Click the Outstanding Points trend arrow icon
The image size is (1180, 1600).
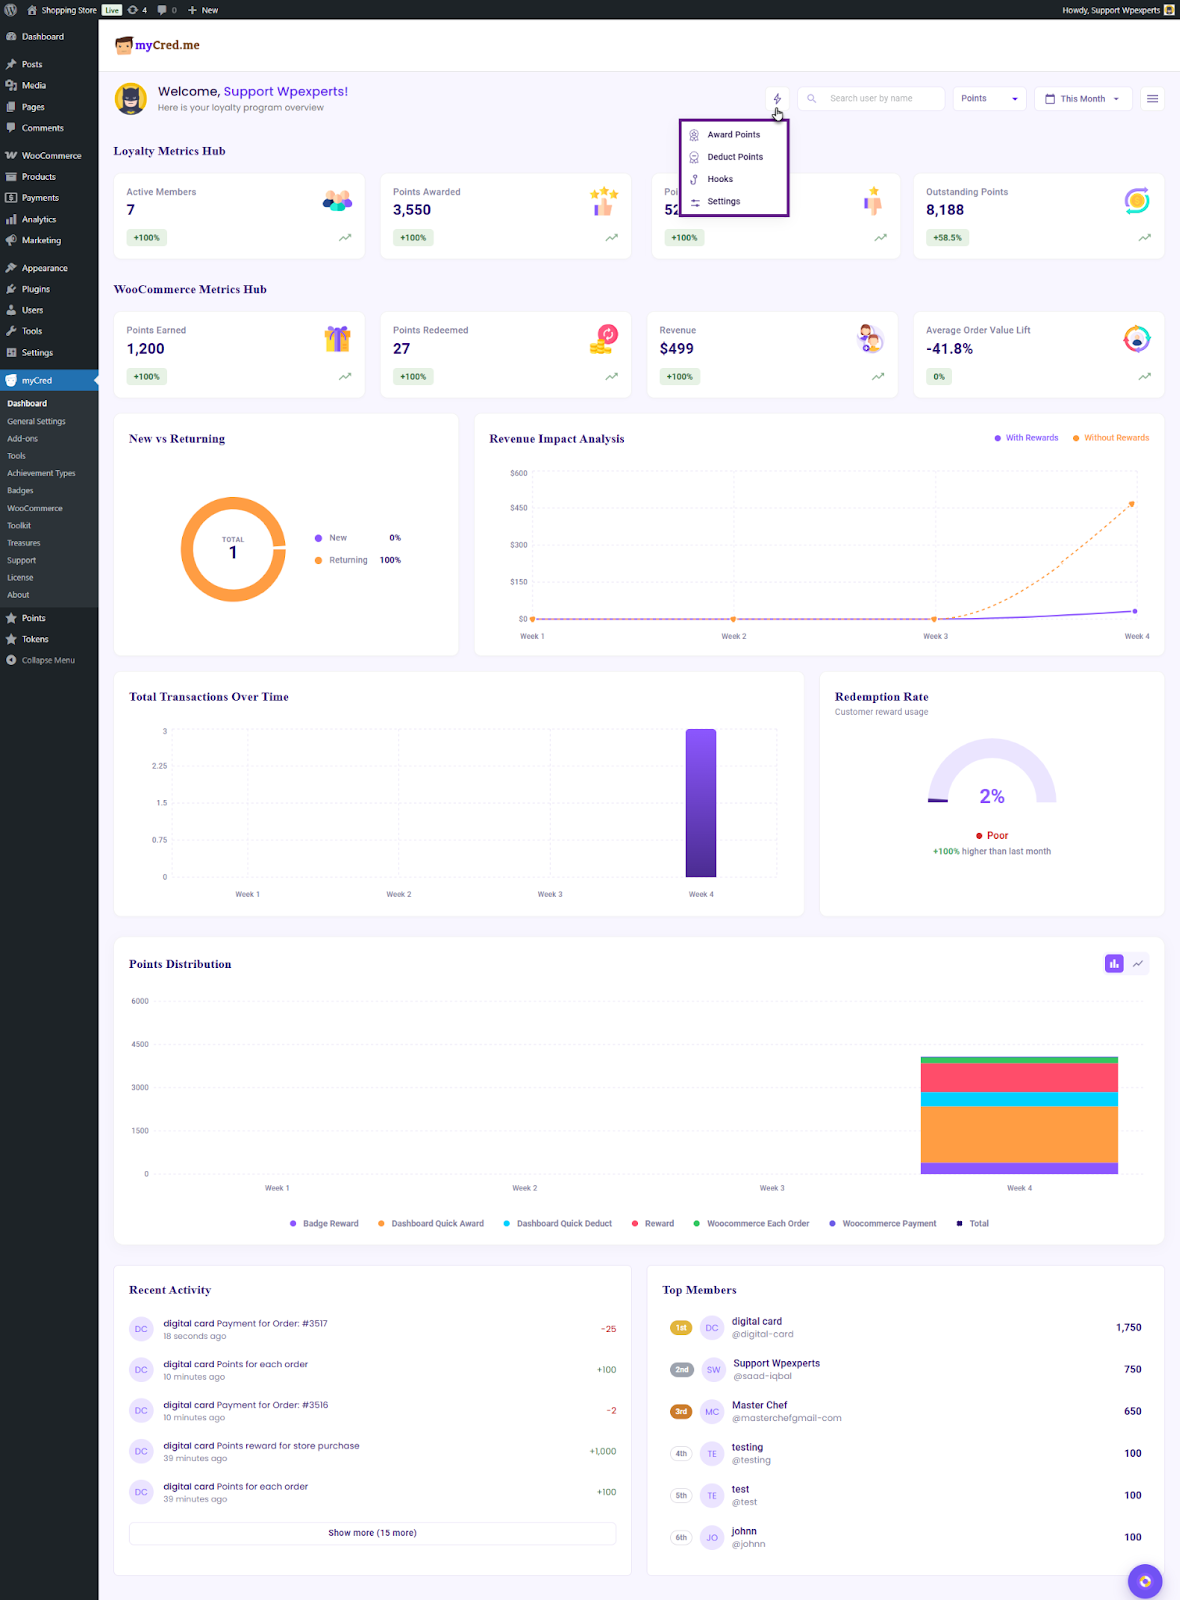[x=1144, y=238]
